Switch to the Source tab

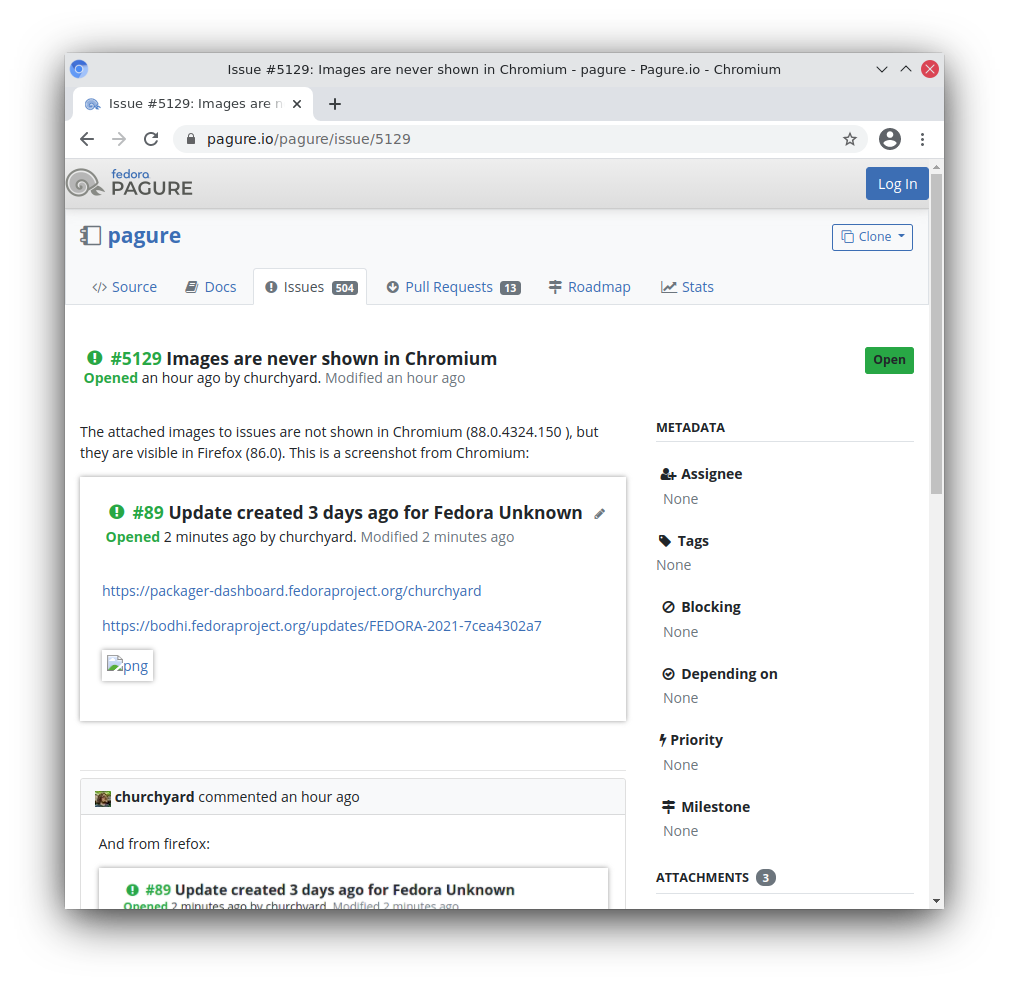pyautogui.click(x=125, y=287)
